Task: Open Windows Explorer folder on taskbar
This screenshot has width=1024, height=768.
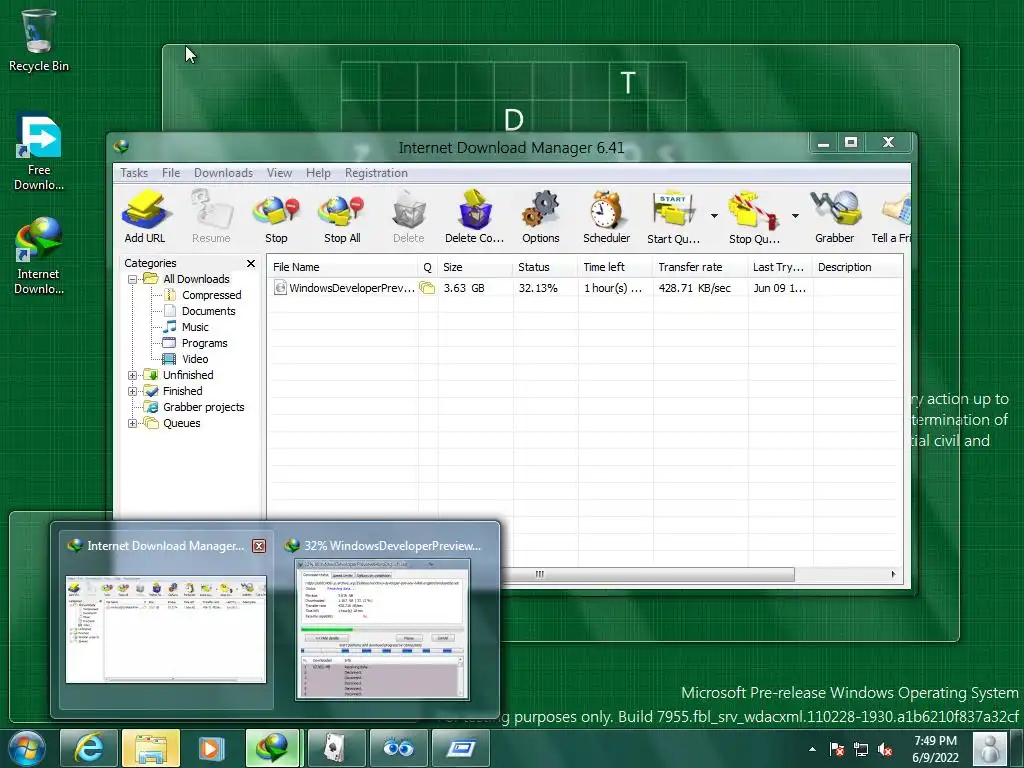Action: click(x=150, y=748)
